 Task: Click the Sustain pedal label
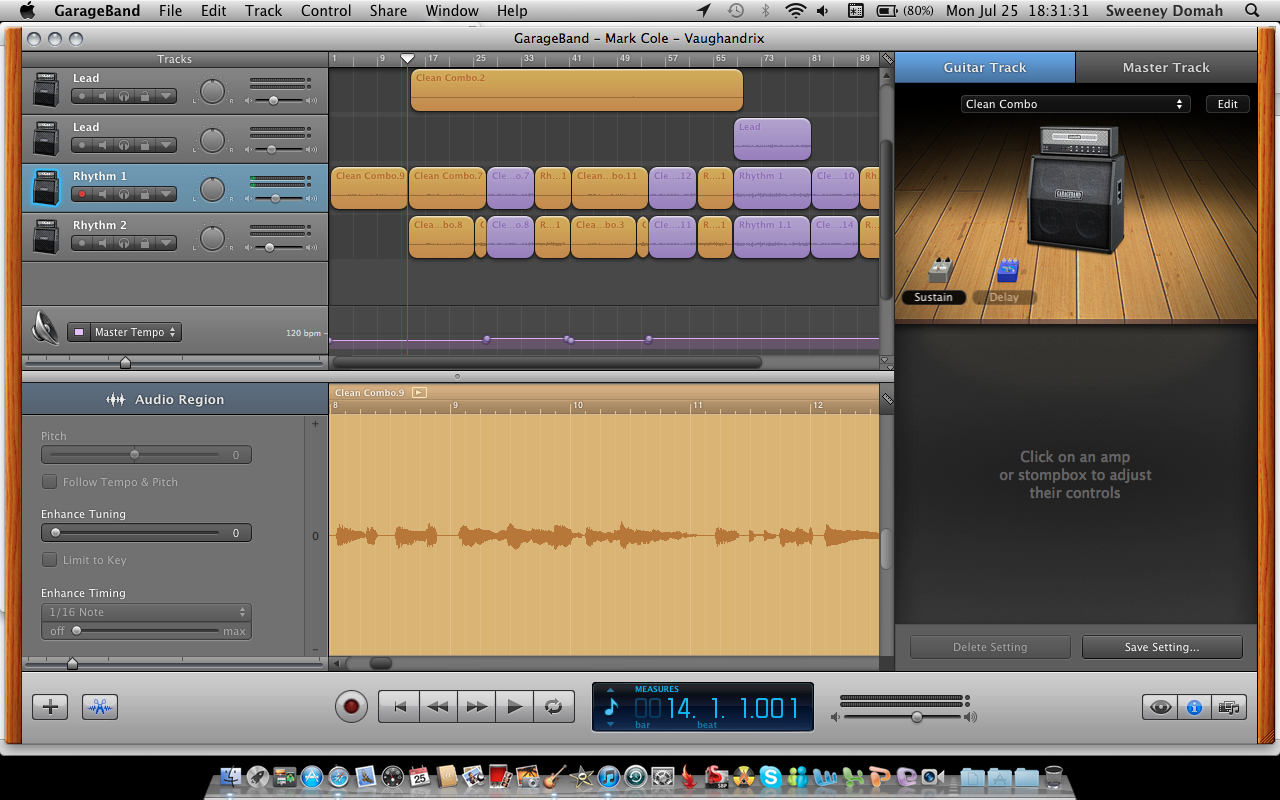point(933,297)
